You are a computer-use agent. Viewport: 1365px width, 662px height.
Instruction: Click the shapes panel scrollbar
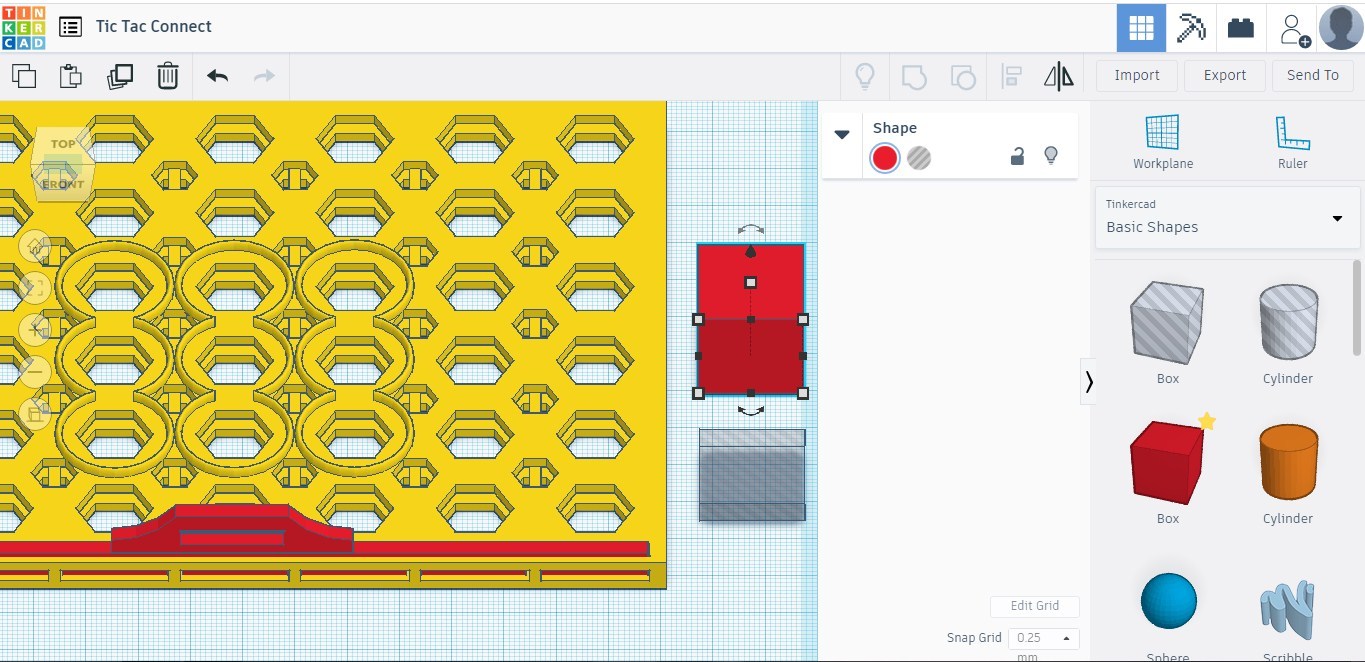(x=1357, y=307)
